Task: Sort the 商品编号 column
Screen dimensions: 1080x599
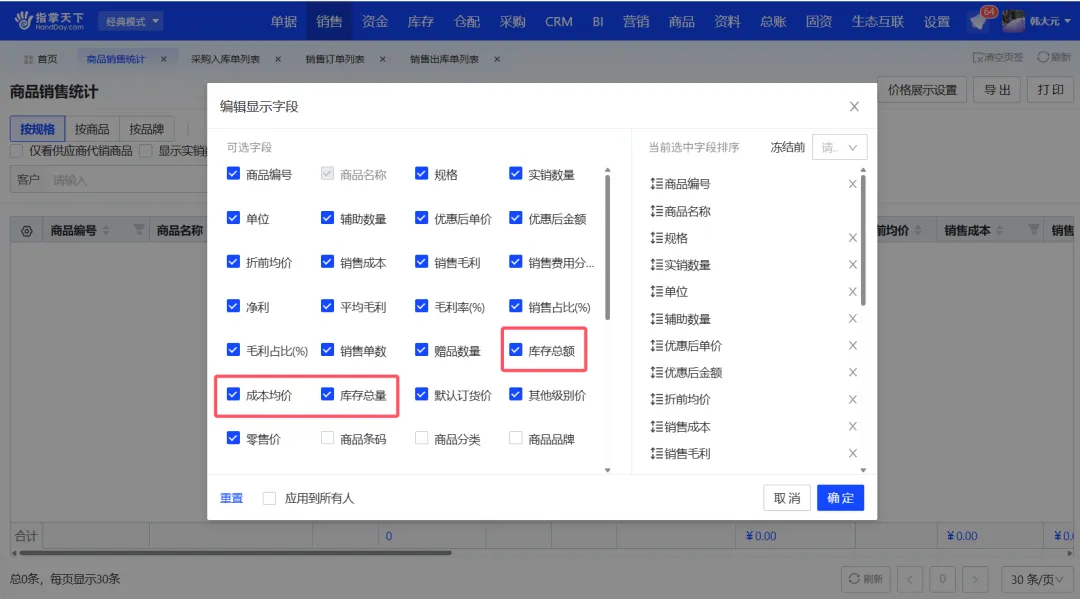Action: tap(106, 231)
